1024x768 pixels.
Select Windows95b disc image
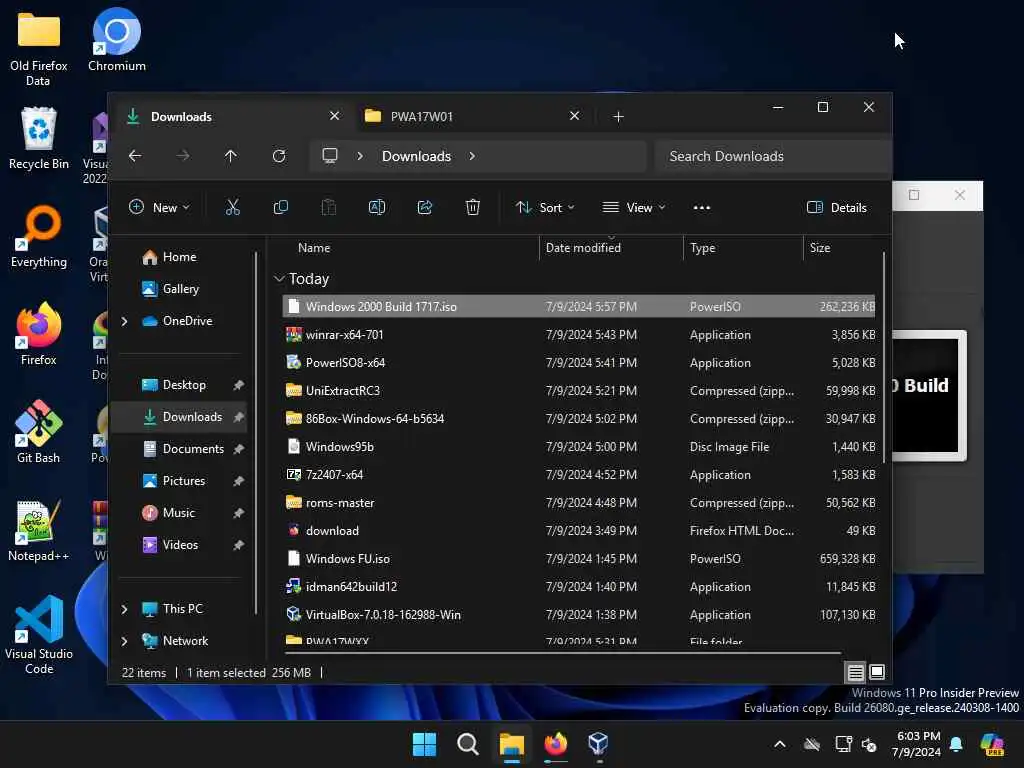[579, 447]
